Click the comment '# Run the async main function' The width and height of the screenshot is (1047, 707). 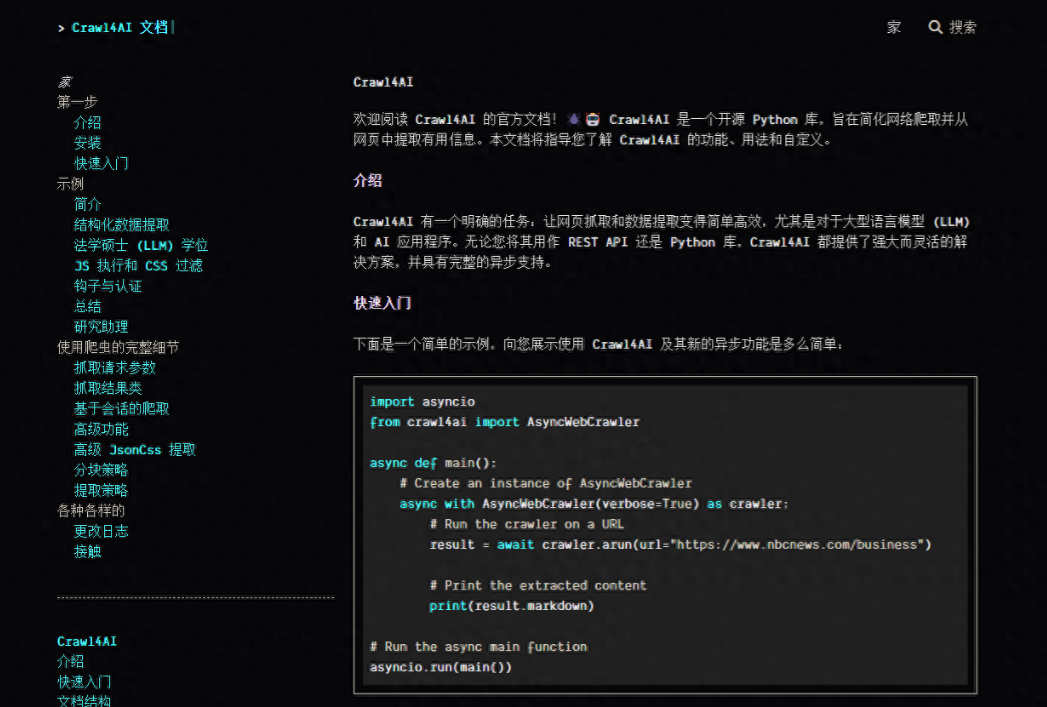click(x=479, y=647)
